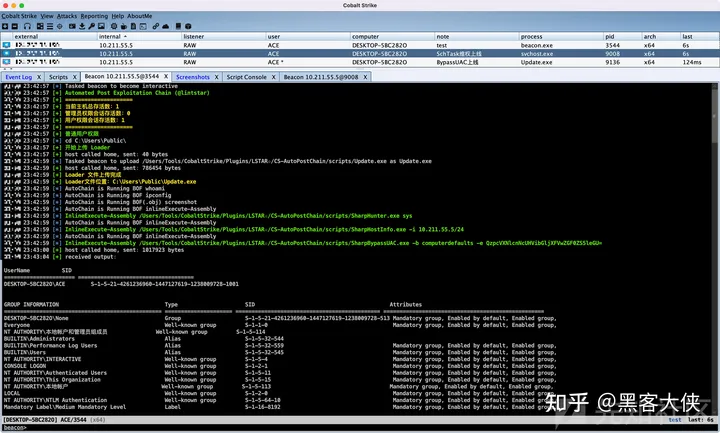Screen dimensions: 720x433
Task: Open Keystrokes via the key icon
Action: coord(91,26)
